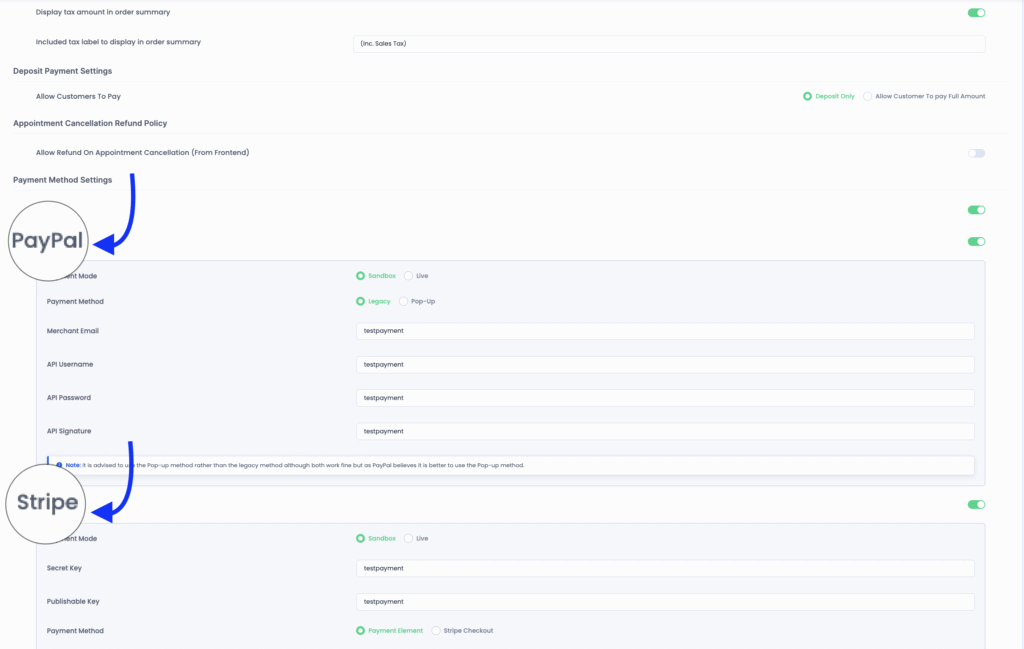Screen dimensions: 1024x649
Task: Focus the Merchant Email input
Action: tap(665, 331)
